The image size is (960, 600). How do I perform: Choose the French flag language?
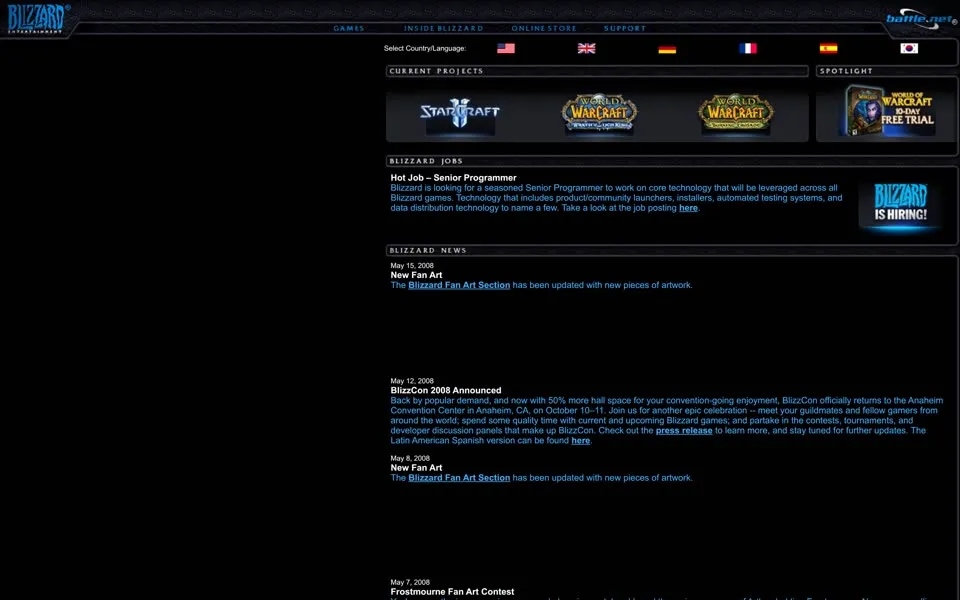748,48
